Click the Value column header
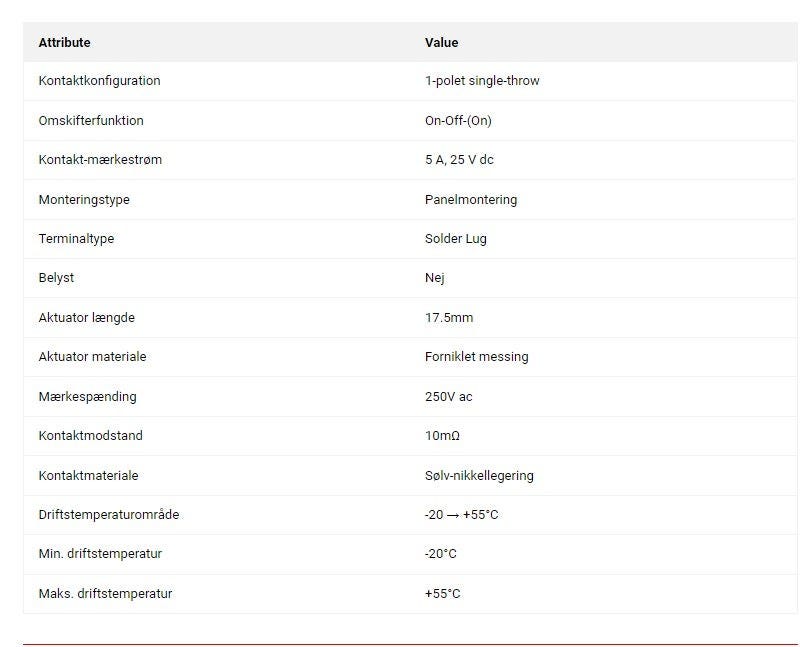 point(441,43)
